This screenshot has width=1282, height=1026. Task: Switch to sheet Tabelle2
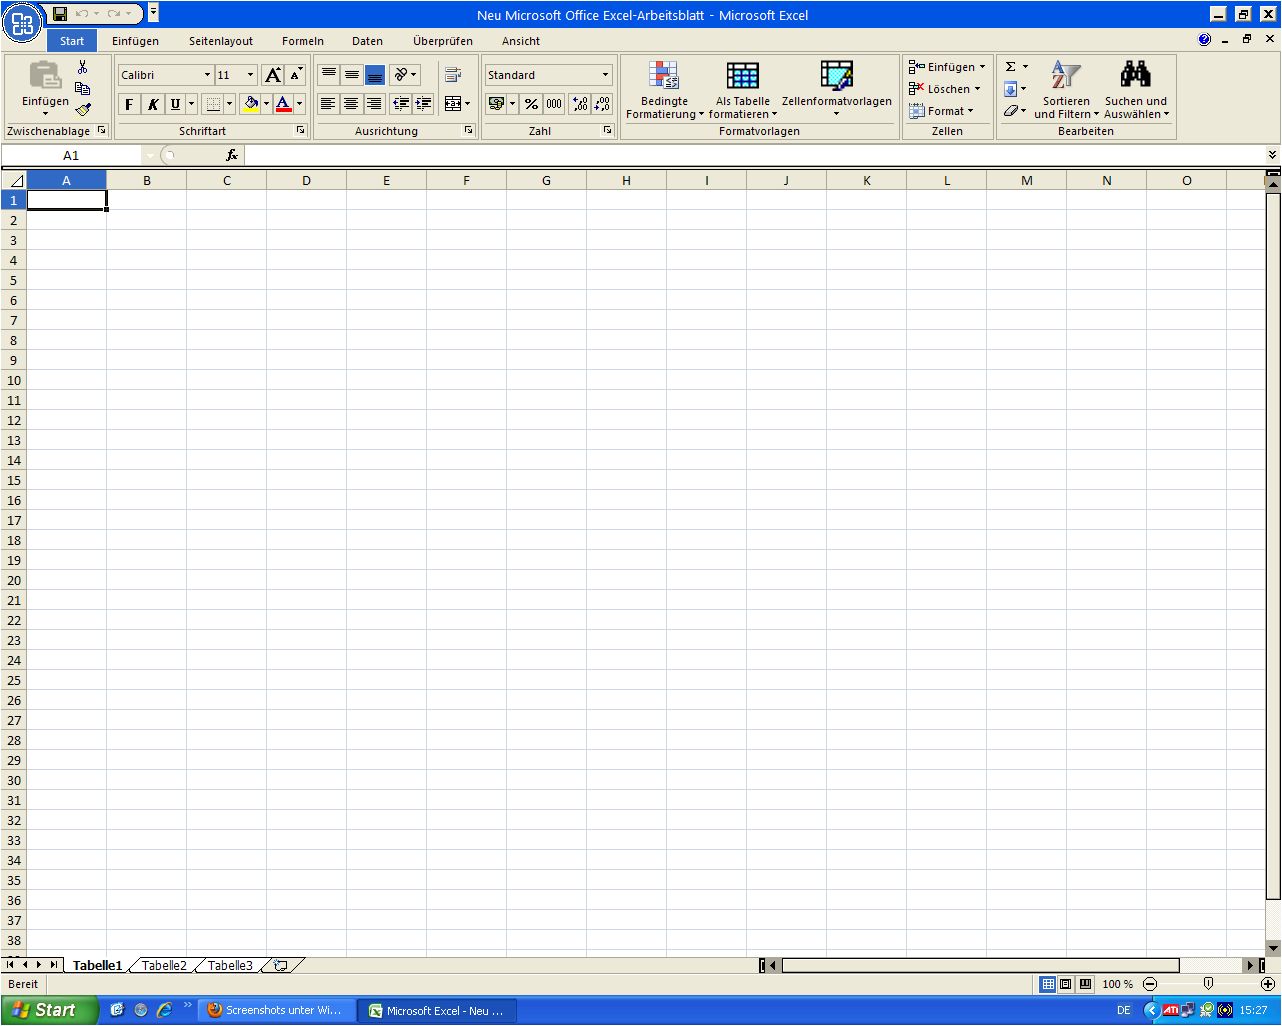click(164, 966)
